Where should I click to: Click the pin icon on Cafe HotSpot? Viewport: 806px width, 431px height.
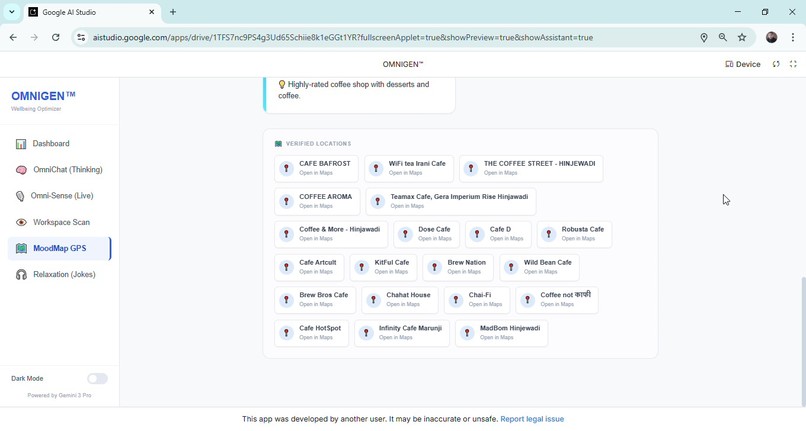coord(286,333)
